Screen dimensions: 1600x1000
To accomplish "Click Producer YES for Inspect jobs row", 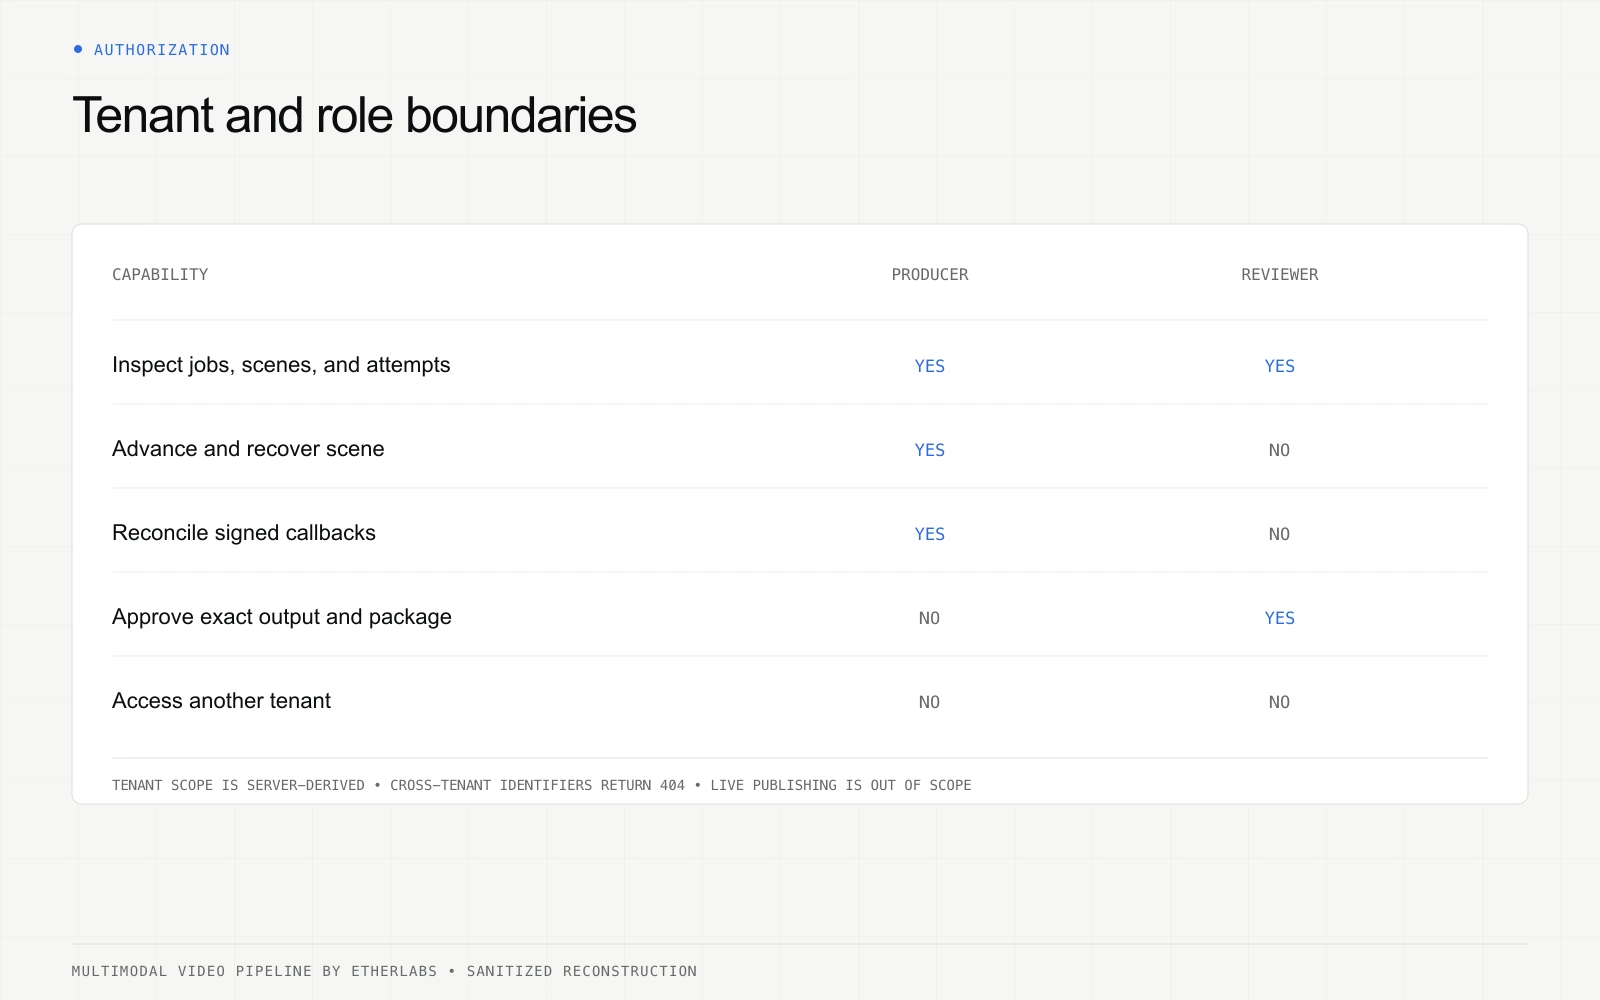I will [930, 366].
